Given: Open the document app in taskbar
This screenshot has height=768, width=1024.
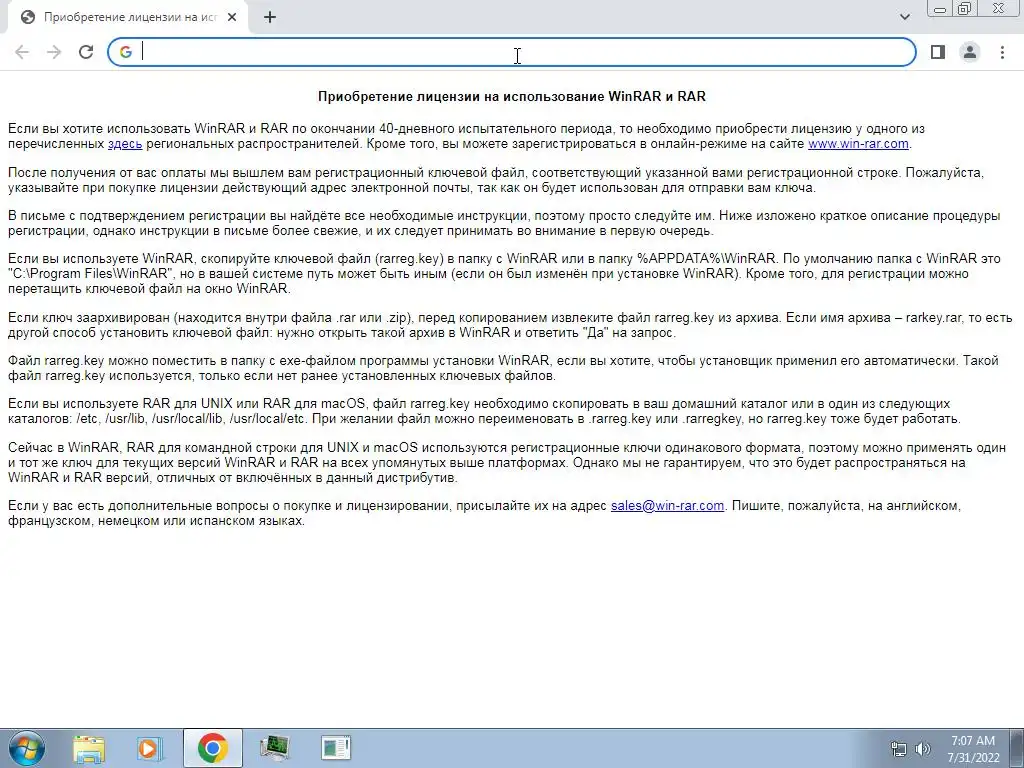Looking at the screenshot, I should (336, 748).
